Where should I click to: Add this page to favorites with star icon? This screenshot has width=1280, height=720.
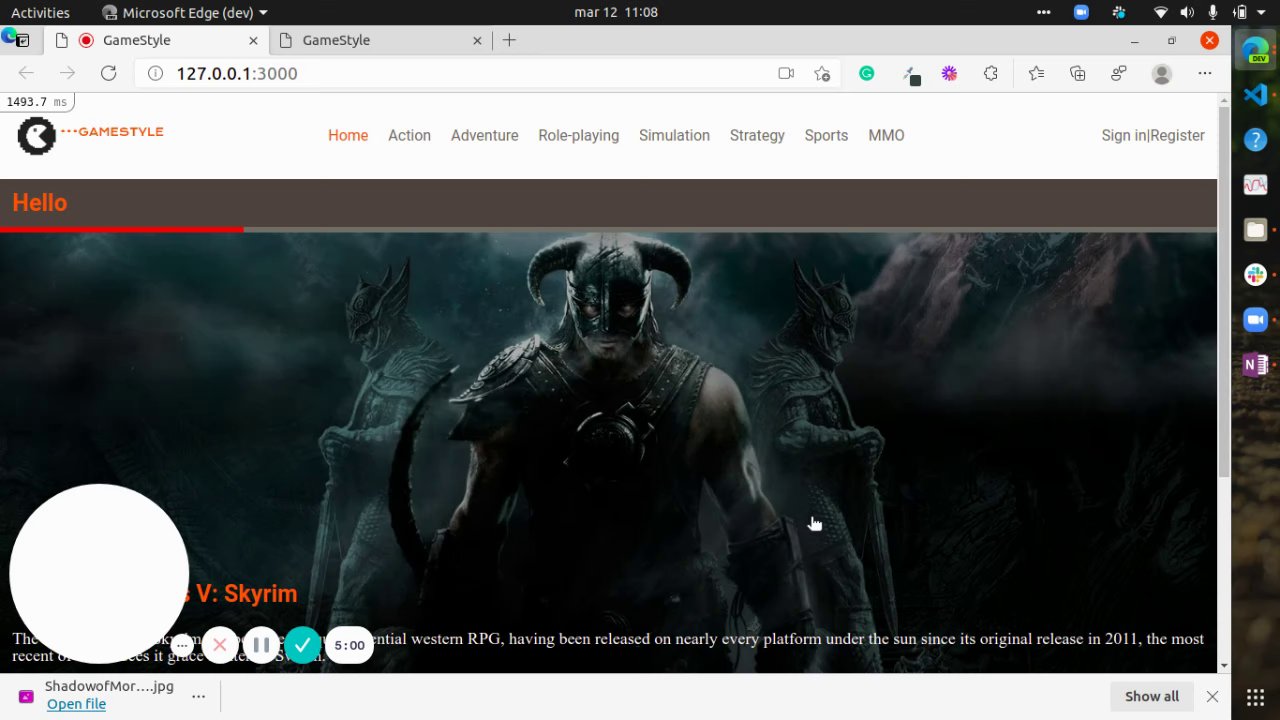tap(822, 73)
